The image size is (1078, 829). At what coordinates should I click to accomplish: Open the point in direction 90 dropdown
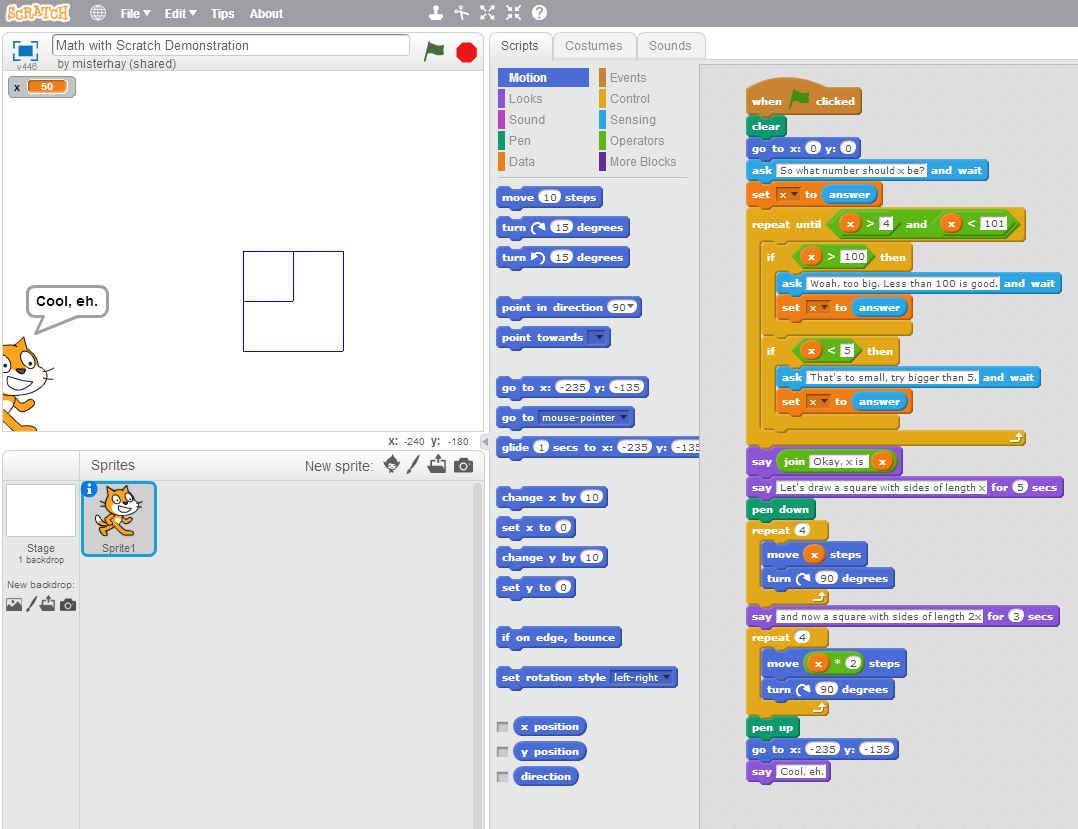tap(630, 307)
